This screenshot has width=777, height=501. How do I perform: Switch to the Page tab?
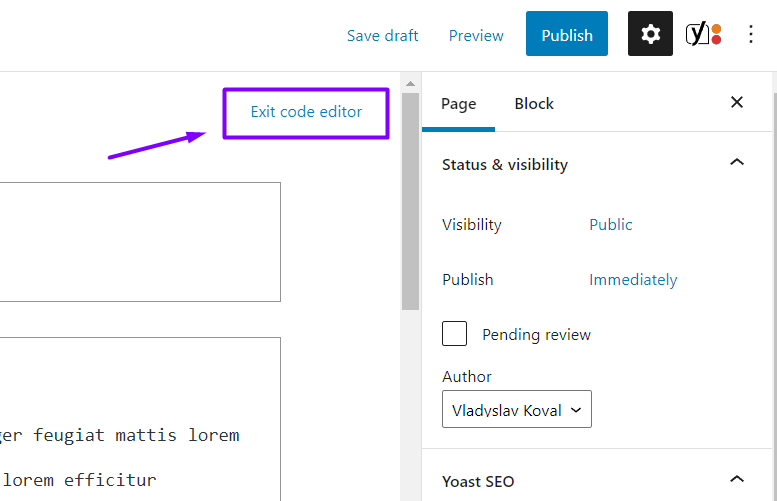click(x=458, y=104)
